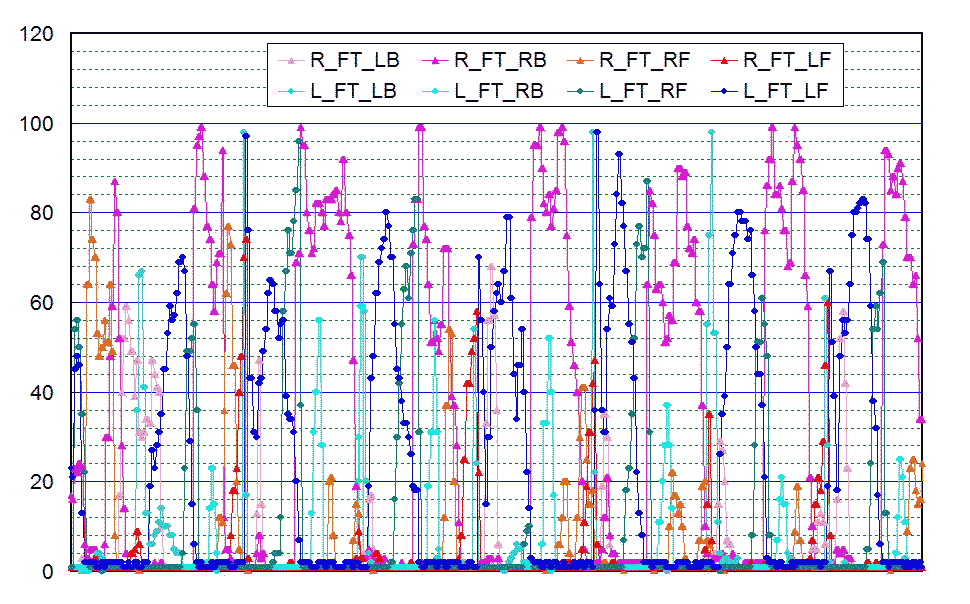
Task: Click the 100 label on the vertical axis
Action: [38, 124]
